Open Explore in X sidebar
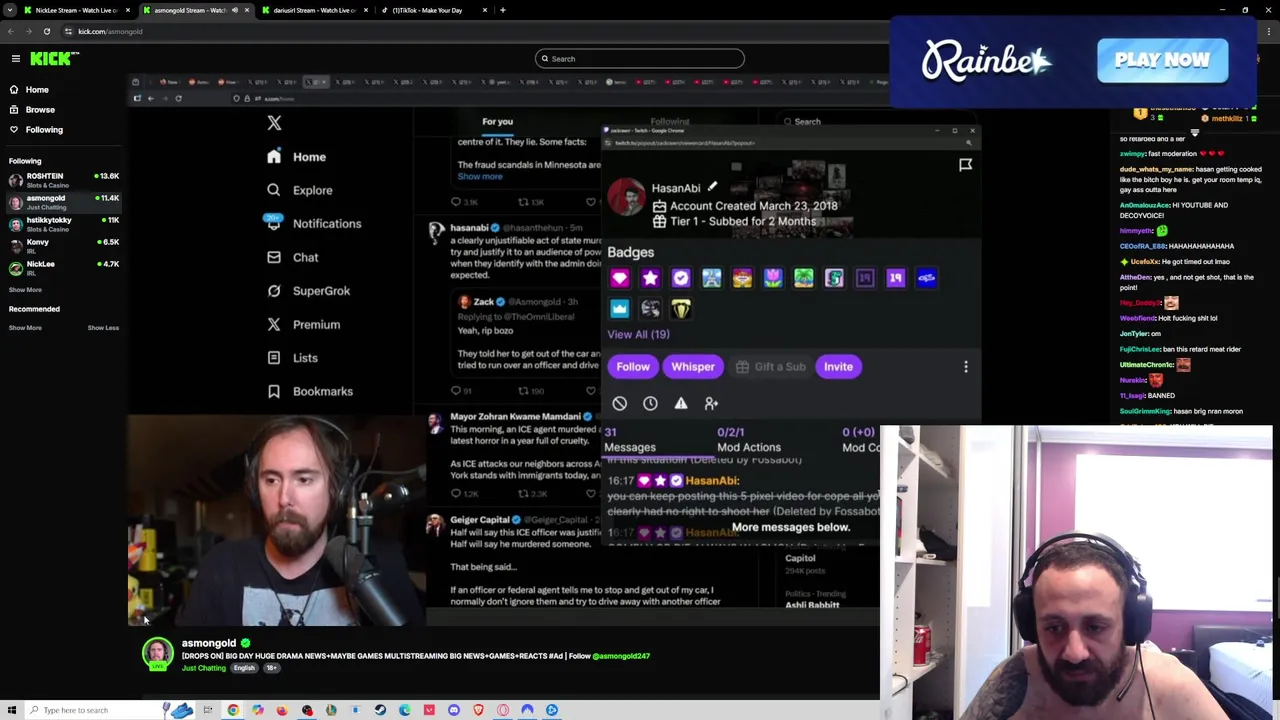The image size is (1280, 720). click(x=299, y=190)
